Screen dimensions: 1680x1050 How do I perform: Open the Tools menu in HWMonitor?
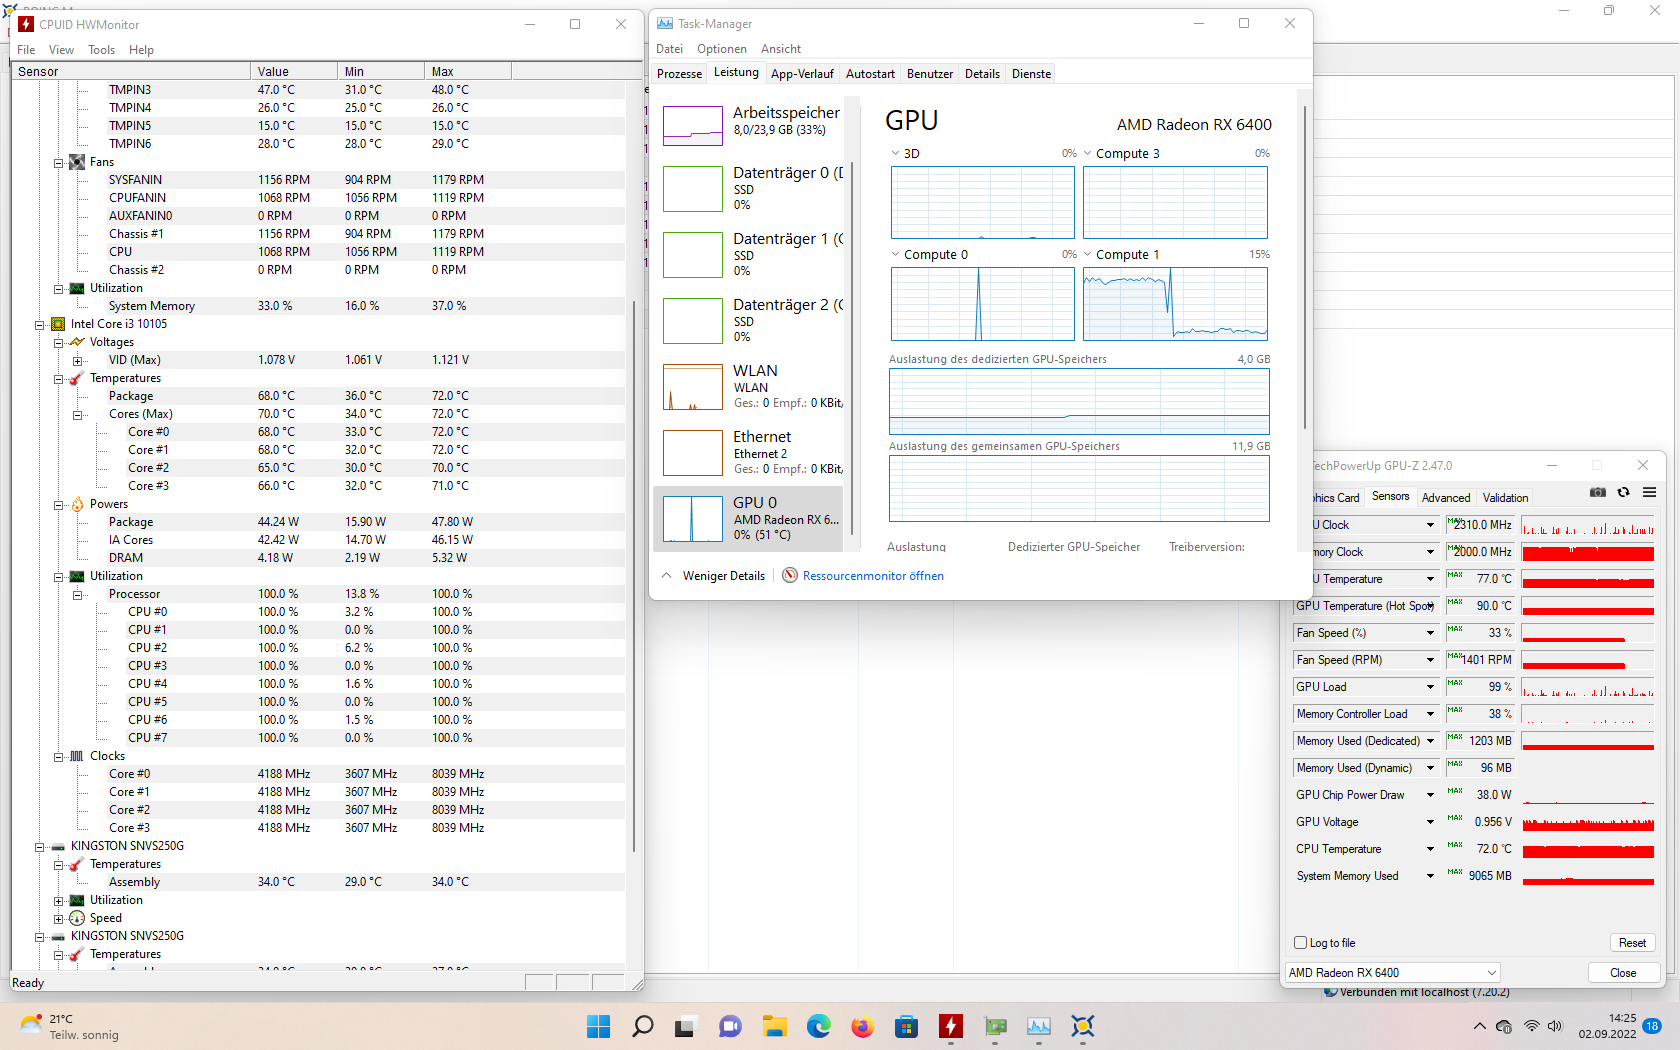pos(101,50)
